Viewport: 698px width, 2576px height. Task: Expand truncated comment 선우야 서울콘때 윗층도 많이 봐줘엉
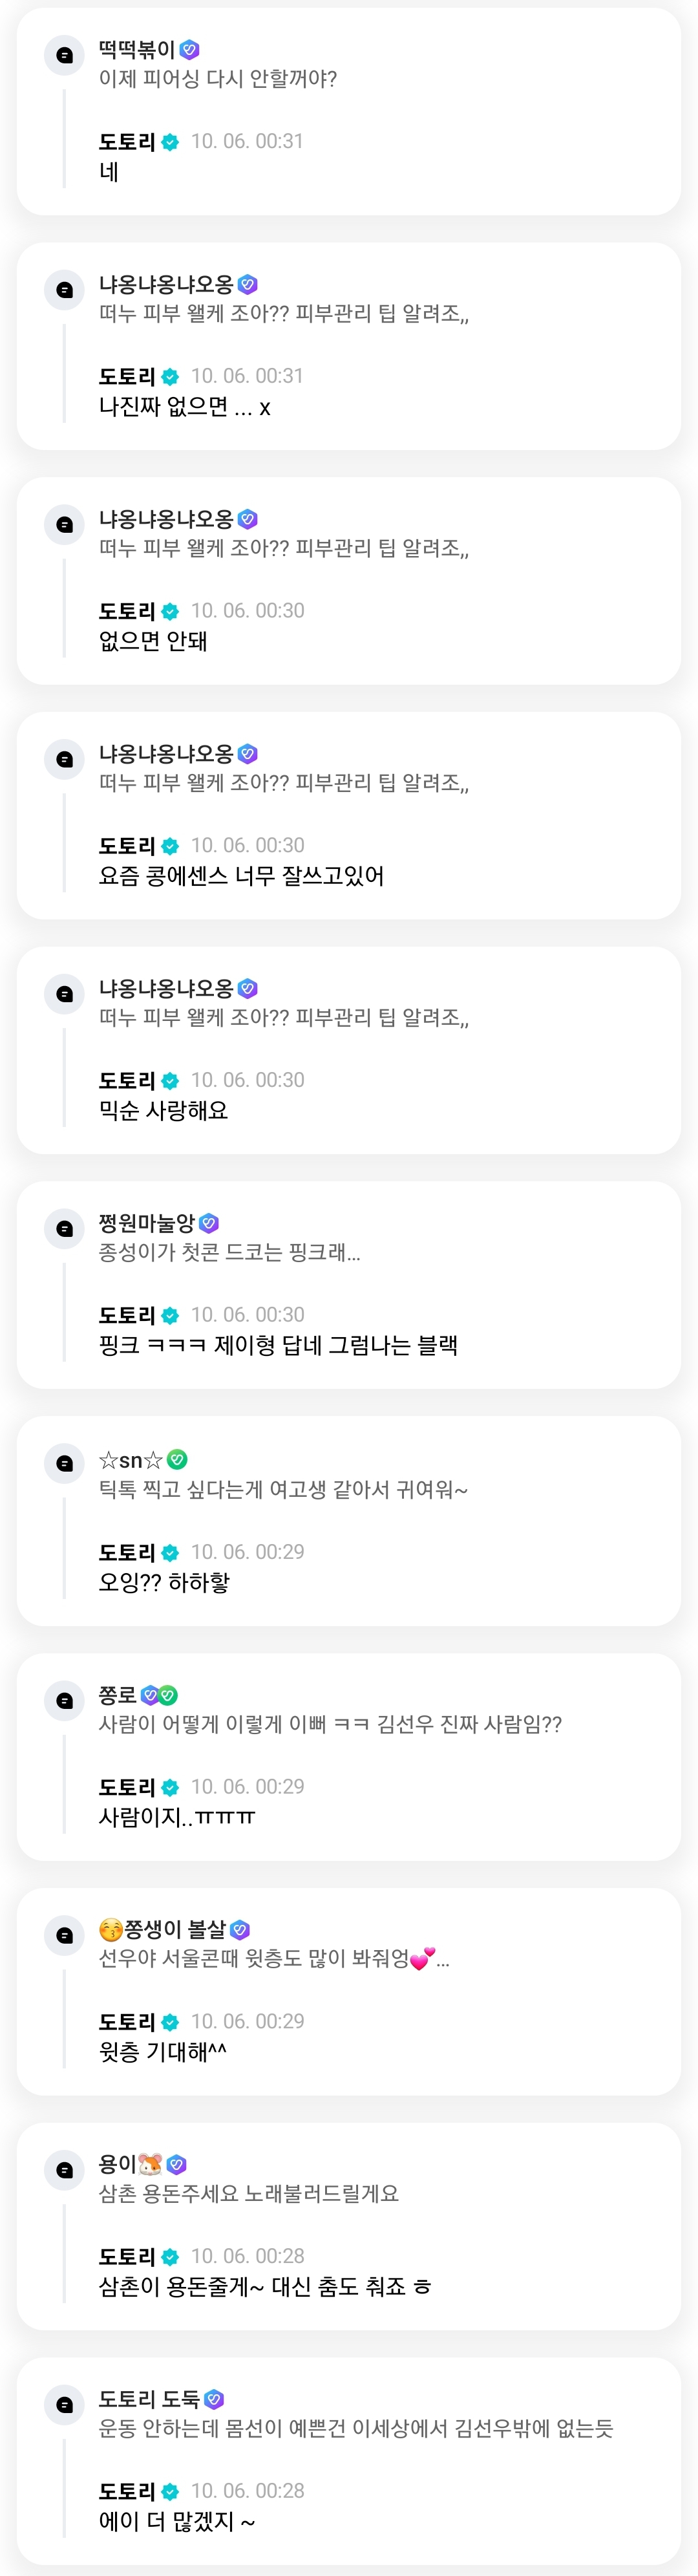click(x=273, y=1958)
